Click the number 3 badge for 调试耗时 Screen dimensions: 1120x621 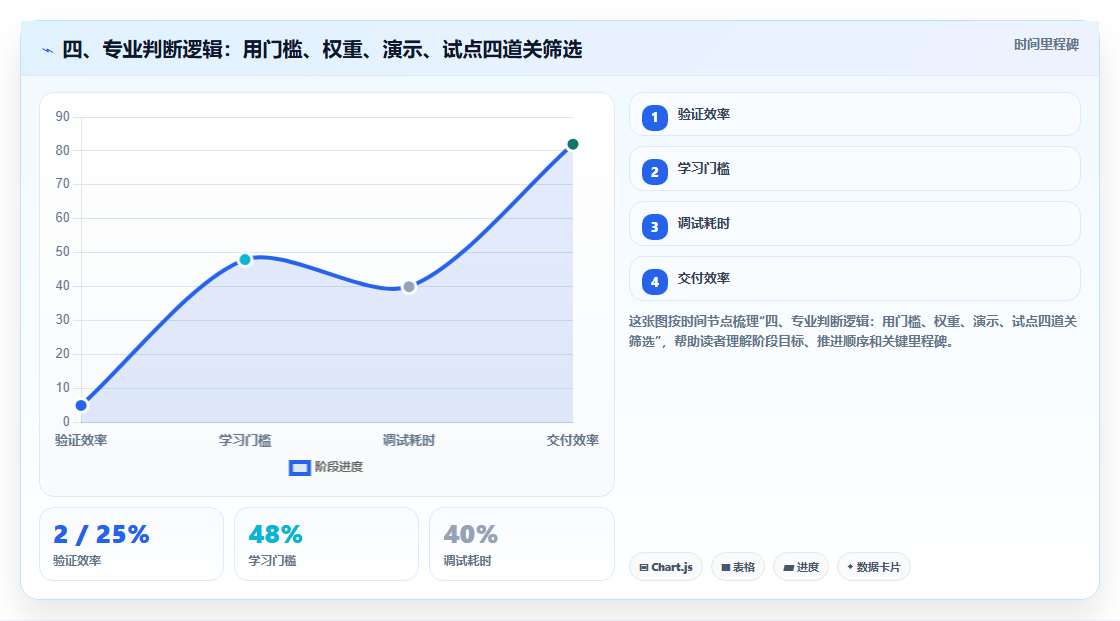(x=654, y=227)
